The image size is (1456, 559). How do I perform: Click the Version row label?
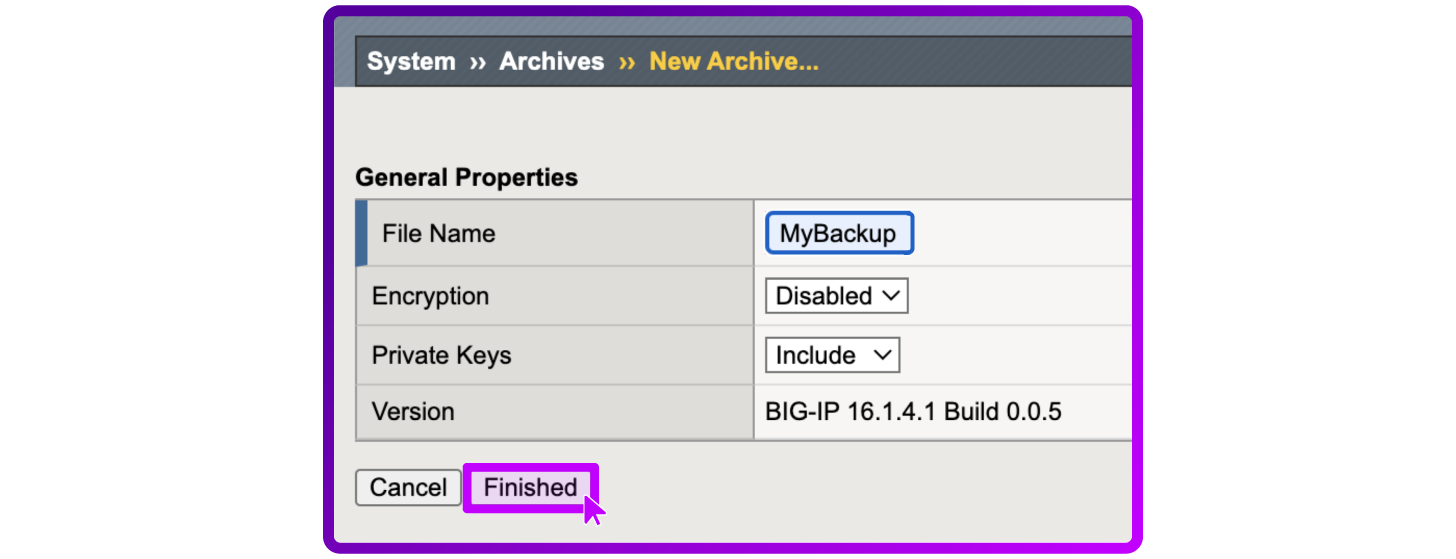tap(413, 411)
